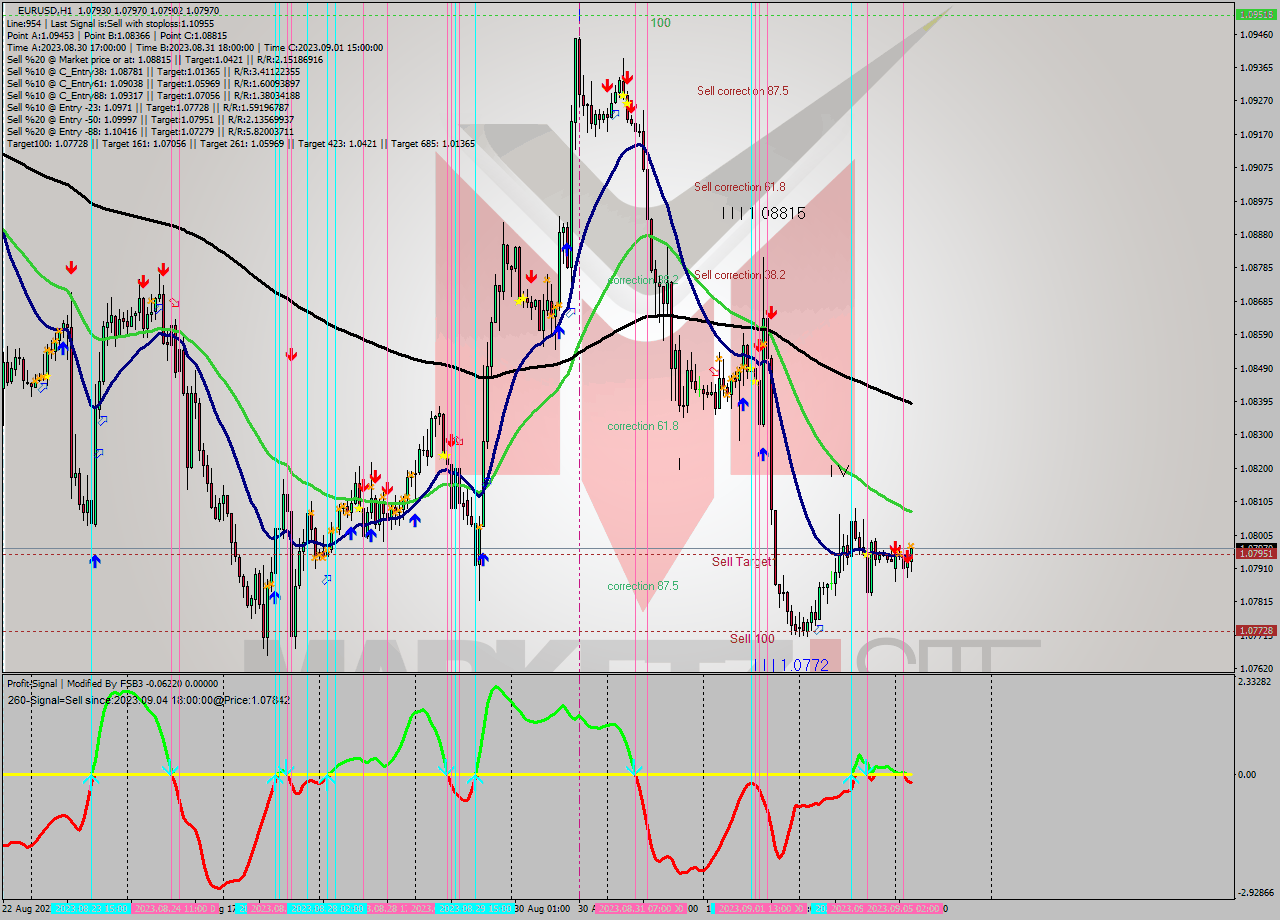Screen dimensions: 1280x920
Task: Click the 1.08880 price axis label
Action: click(x=1256, y=234)
